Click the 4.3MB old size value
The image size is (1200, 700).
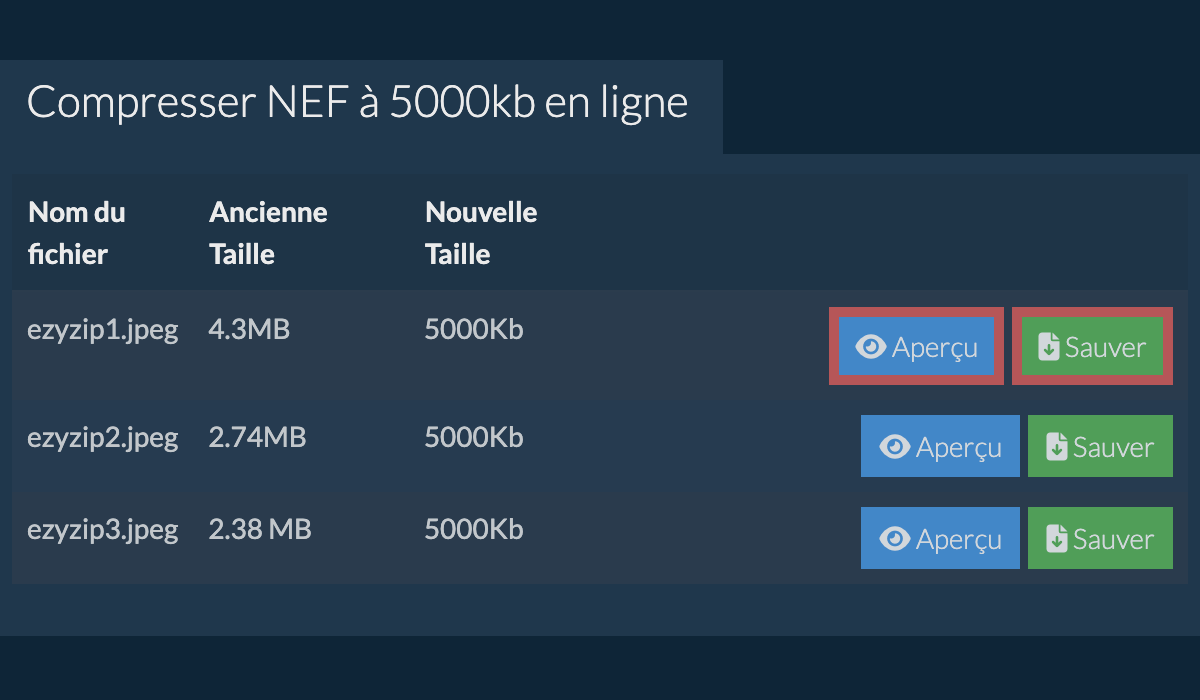pos(249,330)
